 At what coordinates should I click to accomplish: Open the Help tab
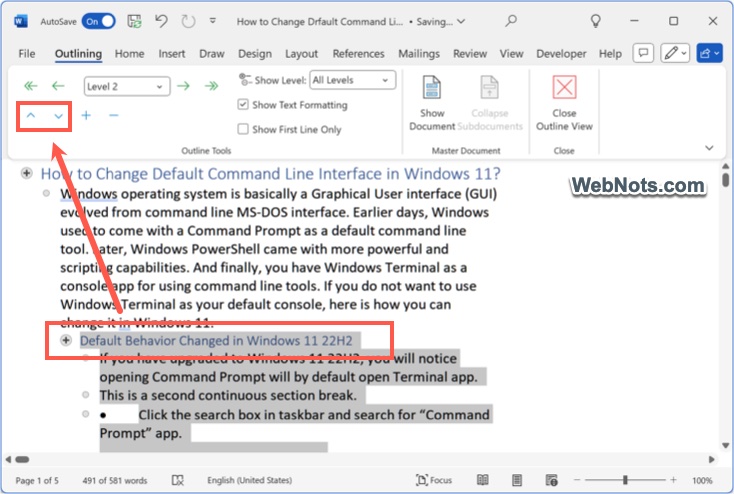[x=610, y=54]
